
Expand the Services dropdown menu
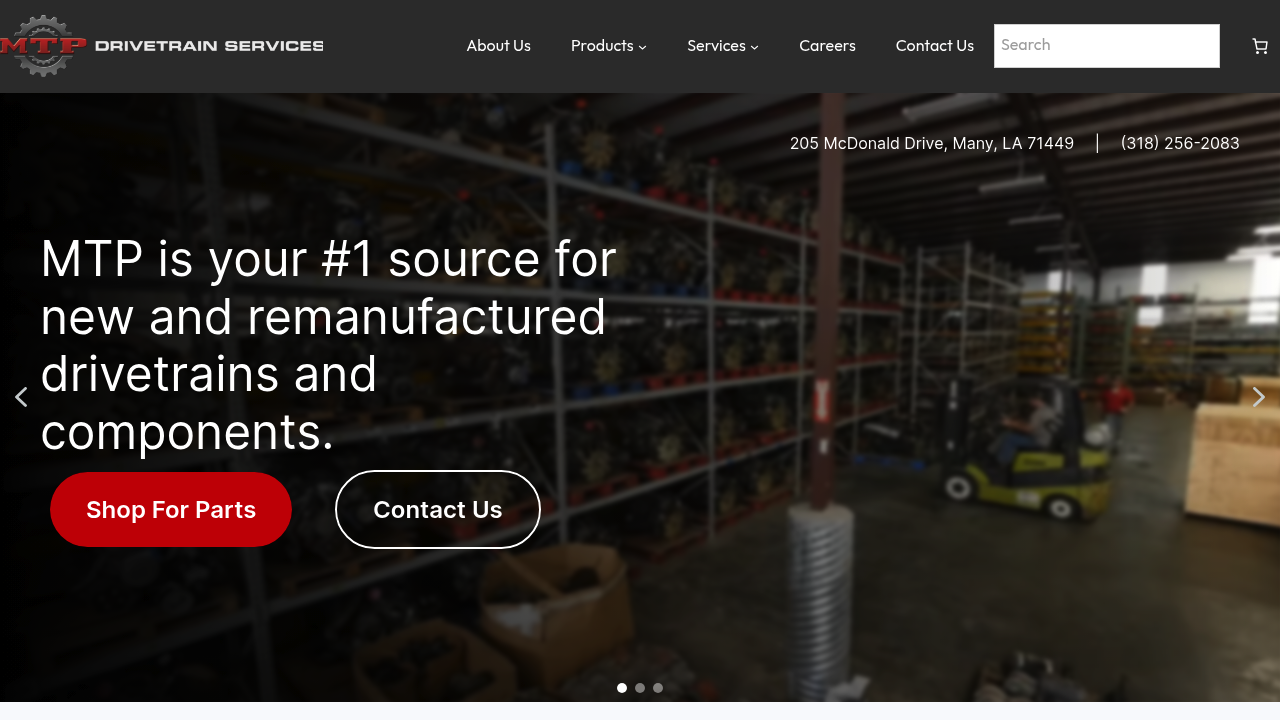[723, 46]
